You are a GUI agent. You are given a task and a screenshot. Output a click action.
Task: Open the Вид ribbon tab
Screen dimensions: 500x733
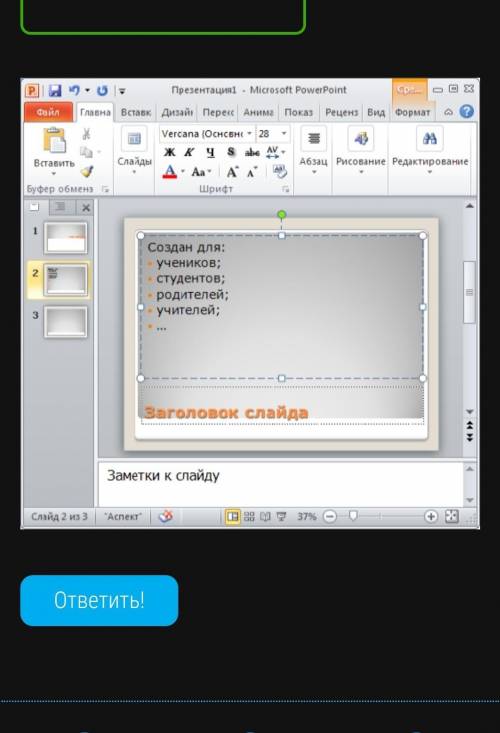pyautogui.click(x=376, y=112)
